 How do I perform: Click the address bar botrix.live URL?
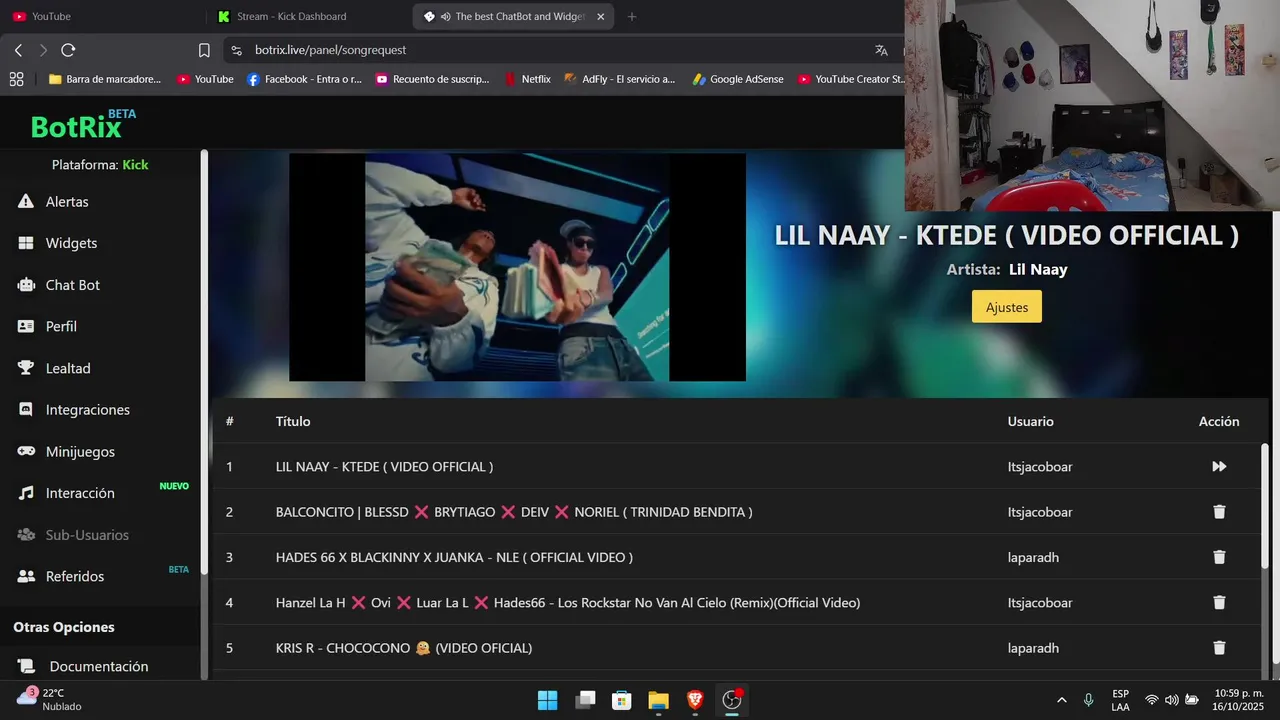tap(330, 50)
